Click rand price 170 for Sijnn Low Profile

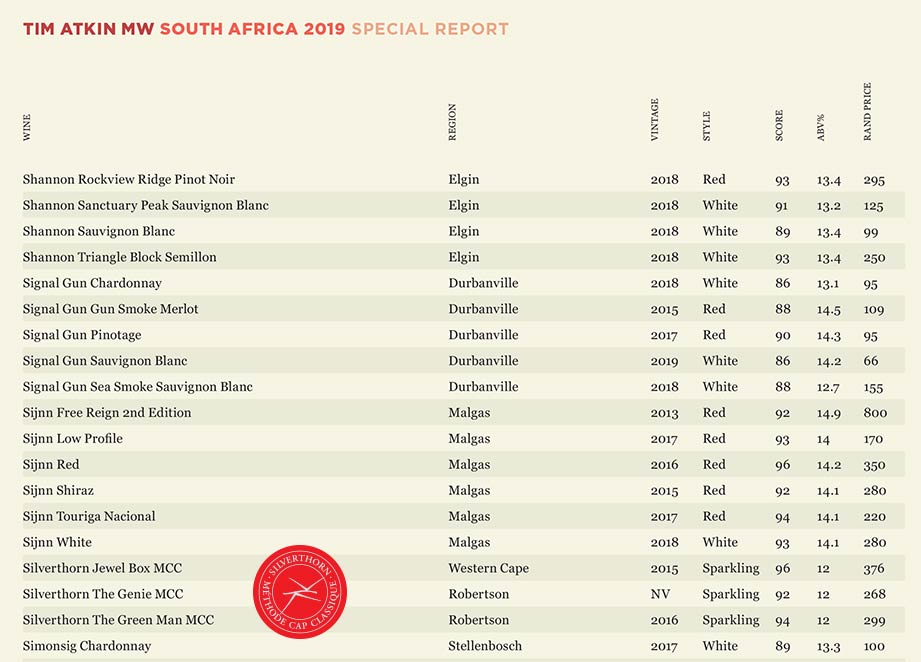click(x=873, y=439)
